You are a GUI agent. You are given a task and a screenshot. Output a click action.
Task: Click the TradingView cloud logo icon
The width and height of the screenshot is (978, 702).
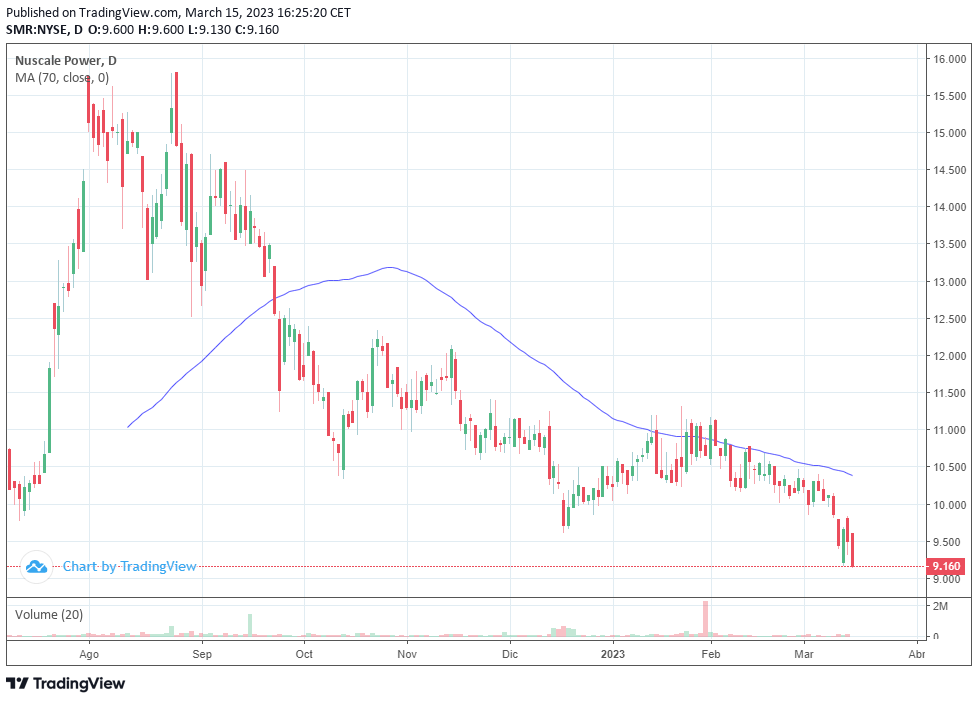36,567
